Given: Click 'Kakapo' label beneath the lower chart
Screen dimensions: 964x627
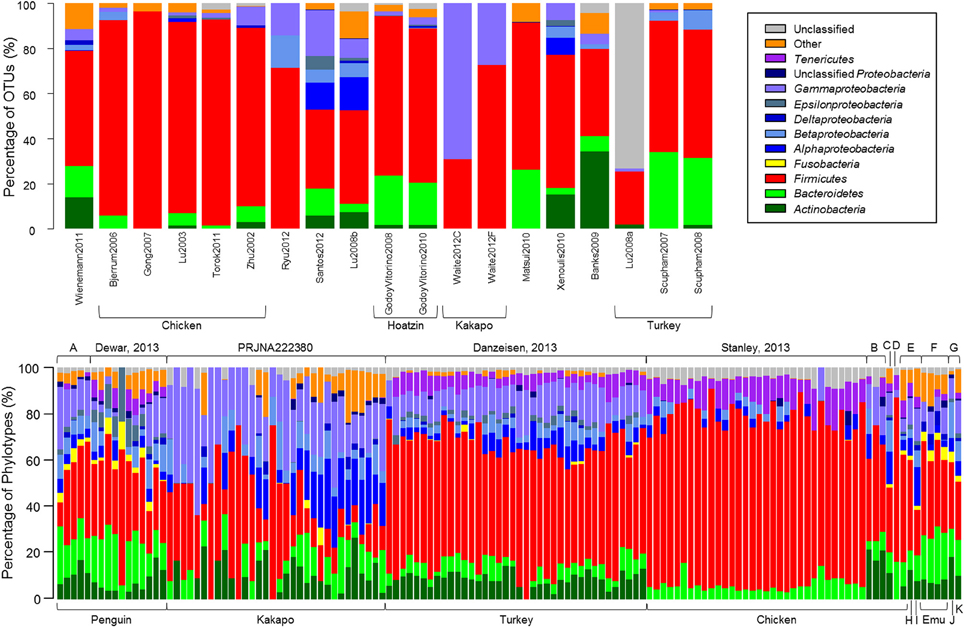Looking at the screenshot, I should pyautogui.click(x=275, y=619).
